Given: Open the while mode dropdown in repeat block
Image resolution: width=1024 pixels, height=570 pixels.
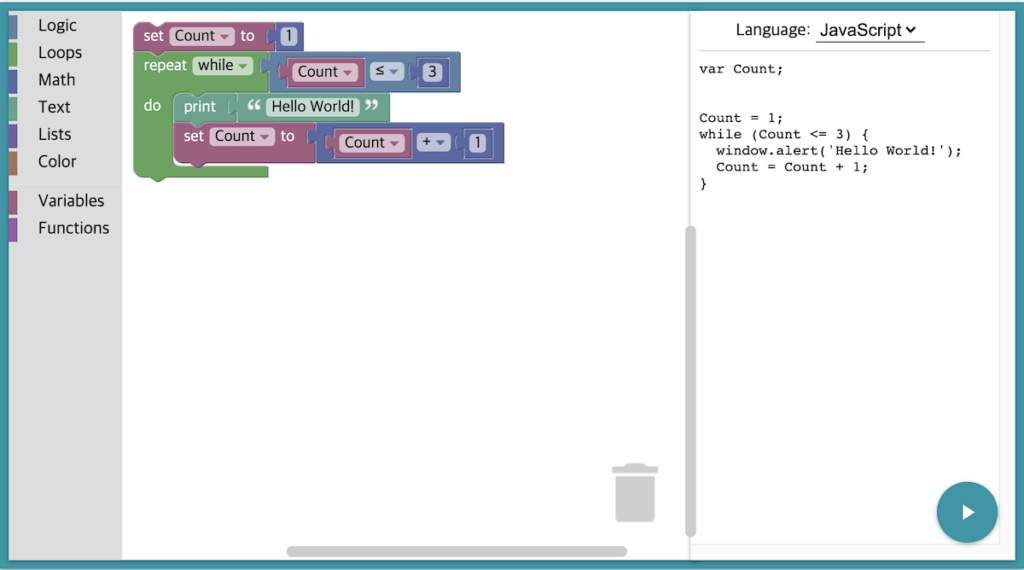Looking at the screenshot, I should point(222,65).
